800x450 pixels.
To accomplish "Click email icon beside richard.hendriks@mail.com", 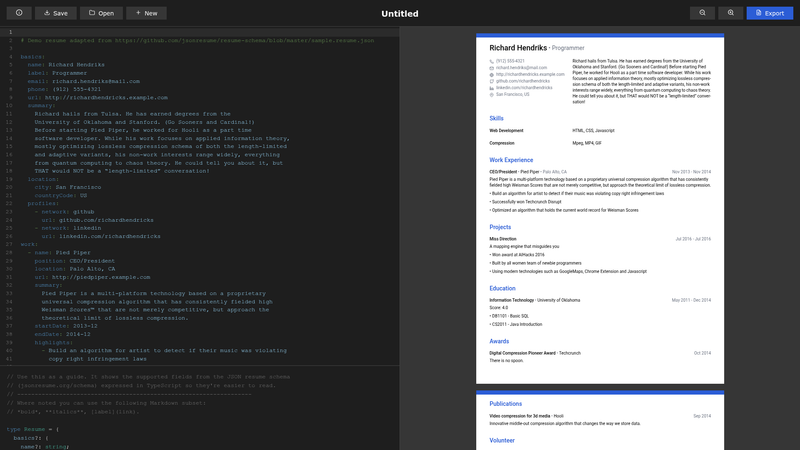I will coord(491,68).
